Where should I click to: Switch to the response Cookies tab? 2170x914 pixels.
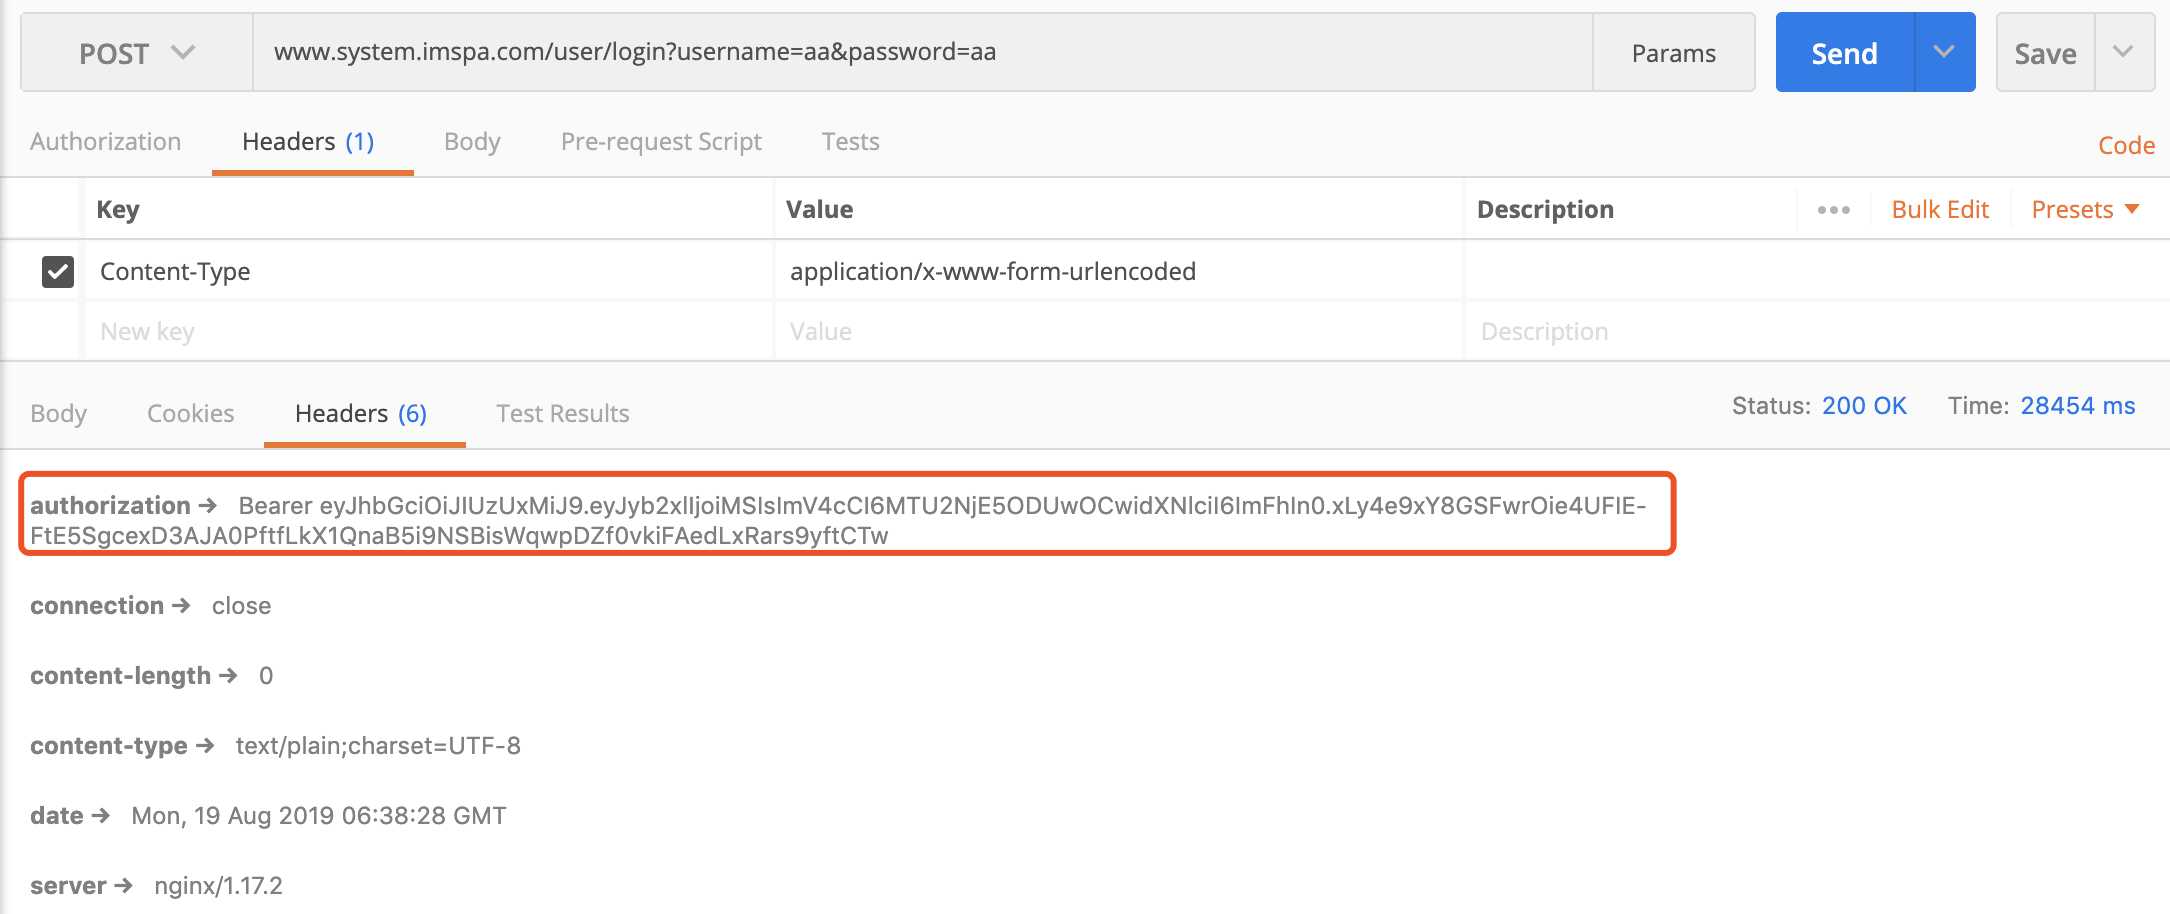tap(190, 414)
